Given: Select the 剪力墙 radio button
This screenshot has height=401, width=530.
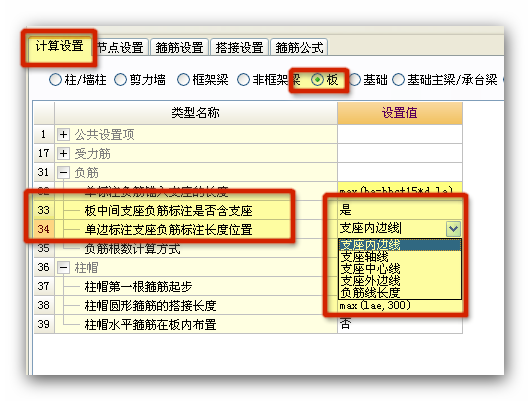Looking at the screenshot, I should point(120,80).
